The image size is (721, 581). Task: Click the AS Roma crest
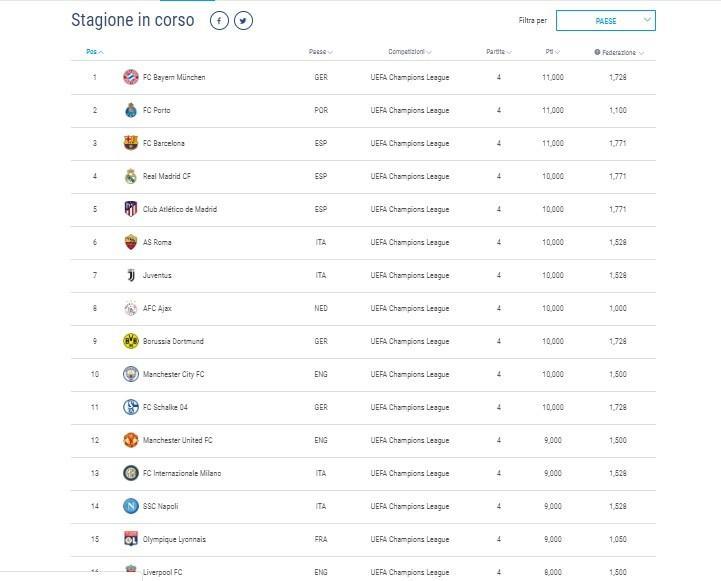pyautogui.click(x=131, y=242)
